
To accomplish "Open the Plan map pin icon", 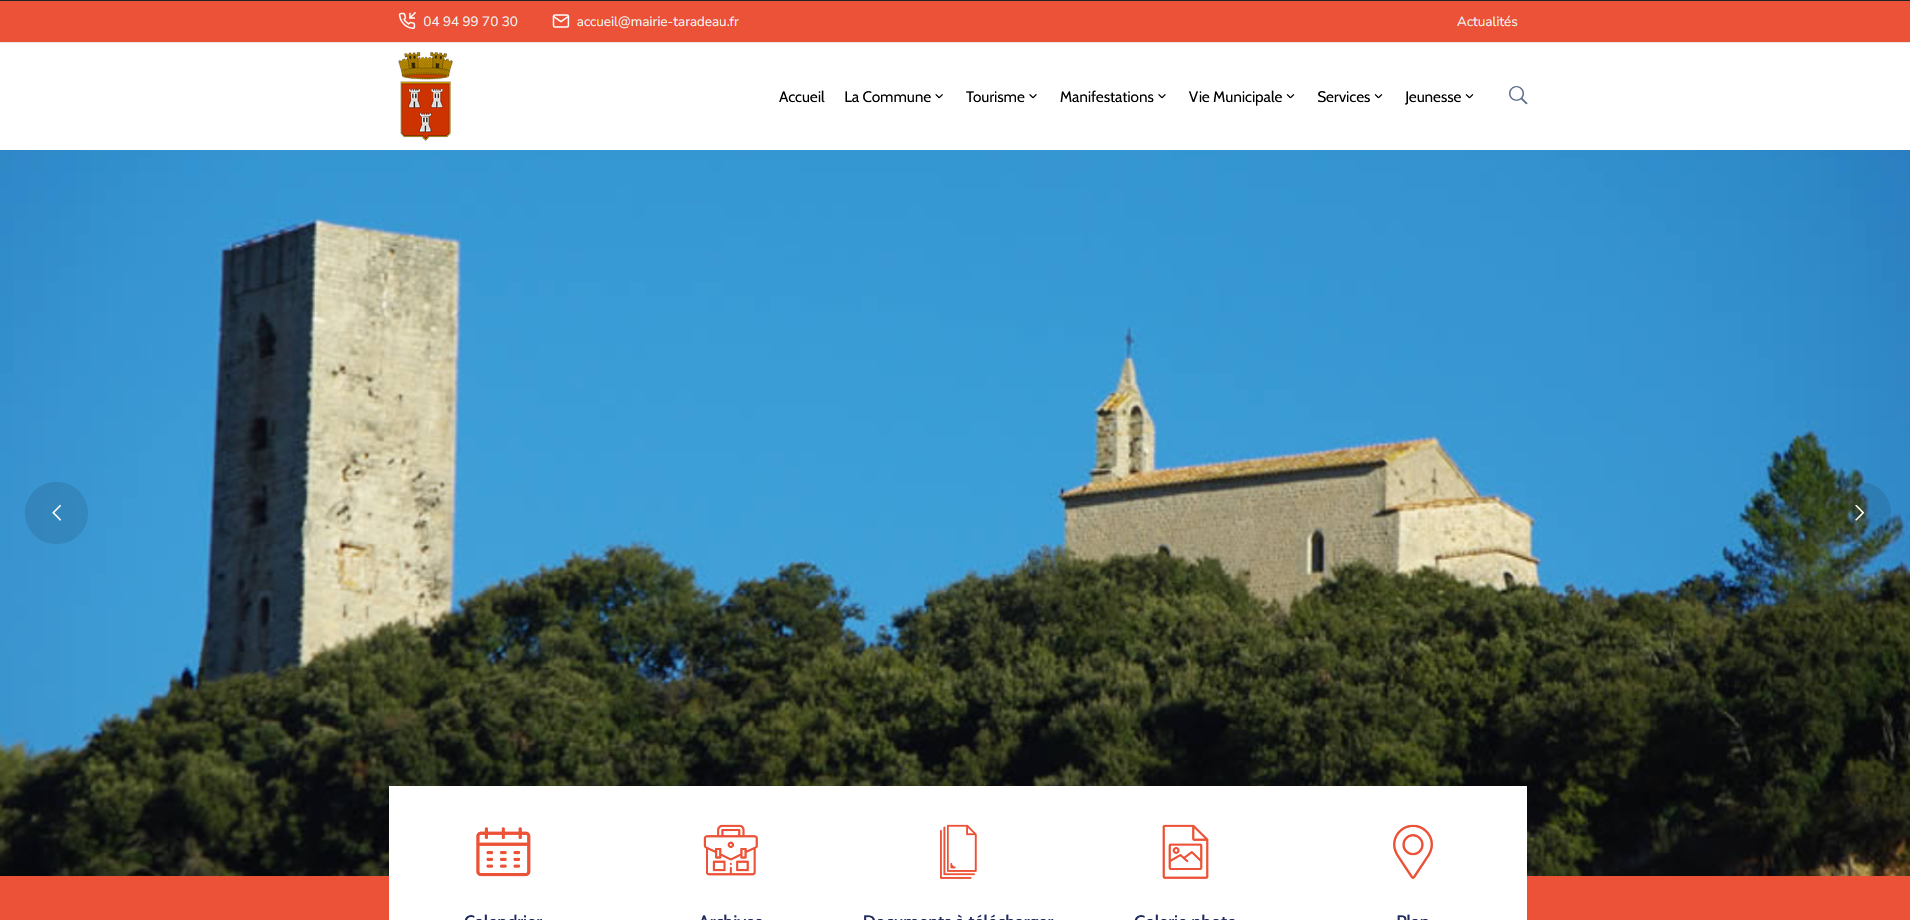I will [x=1412, y=852].
